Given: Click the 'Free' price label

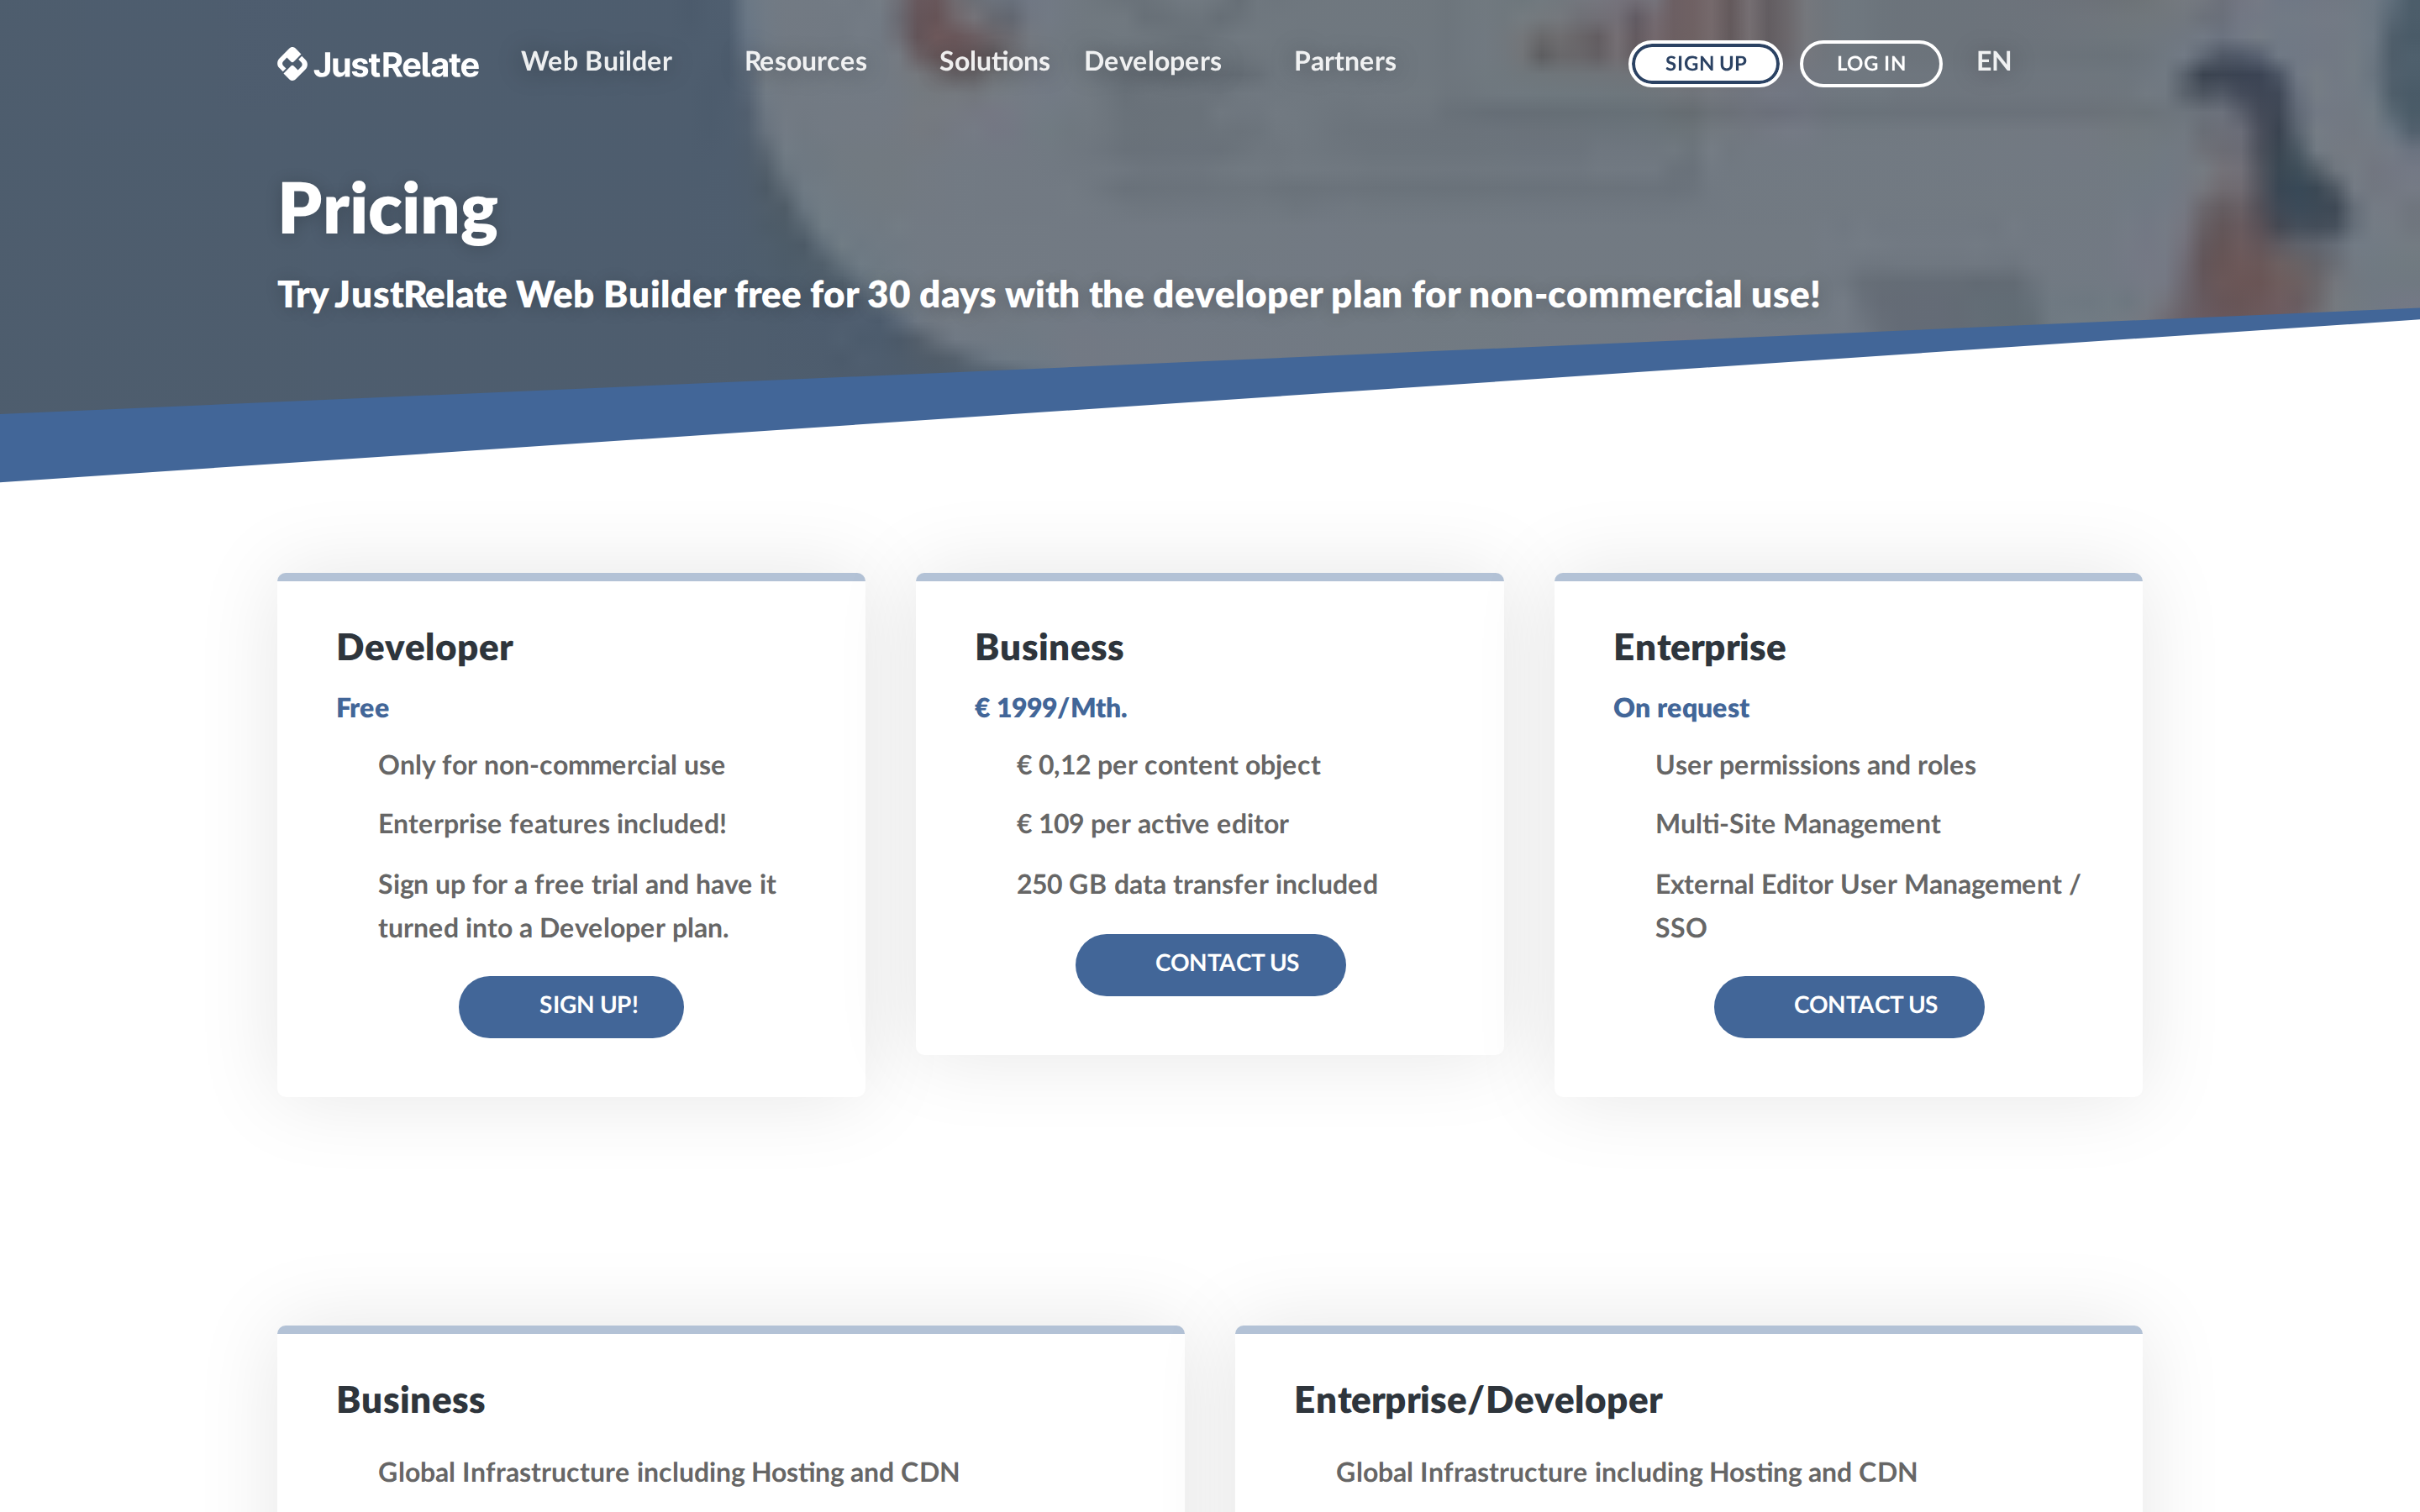Looking at the screenshot, I should pos(362,707).
